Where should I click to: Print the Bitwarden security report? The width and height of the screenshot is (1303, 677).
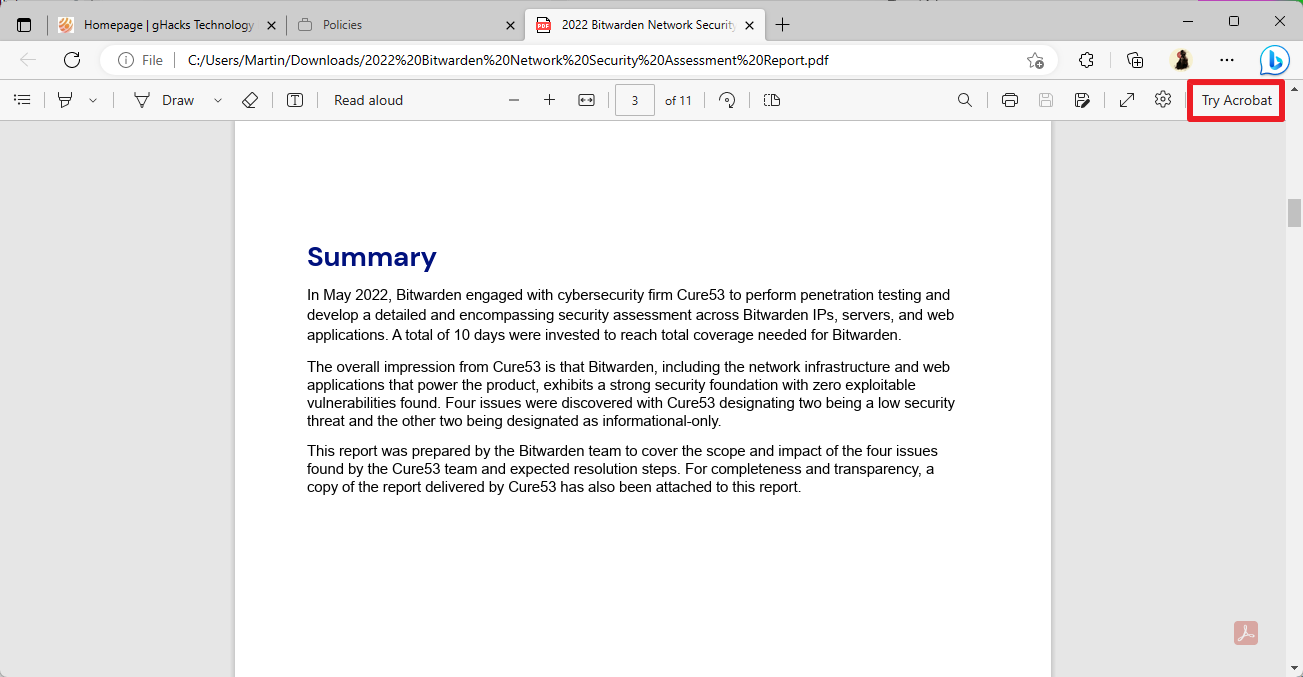1009,99
